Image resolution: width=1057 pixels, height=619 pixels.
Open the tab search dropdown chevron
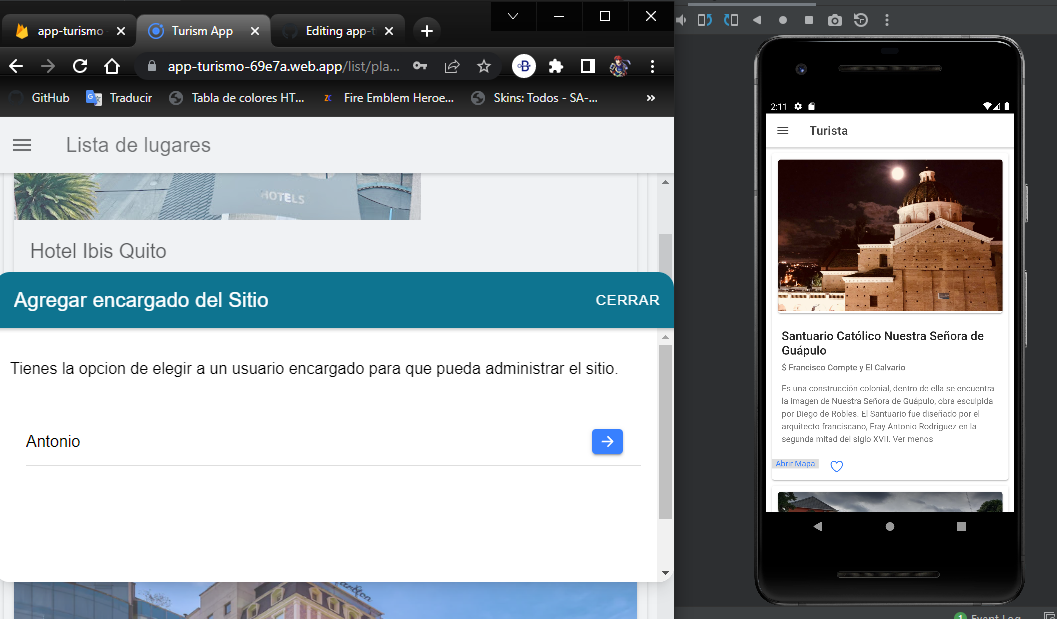(513, 16)
